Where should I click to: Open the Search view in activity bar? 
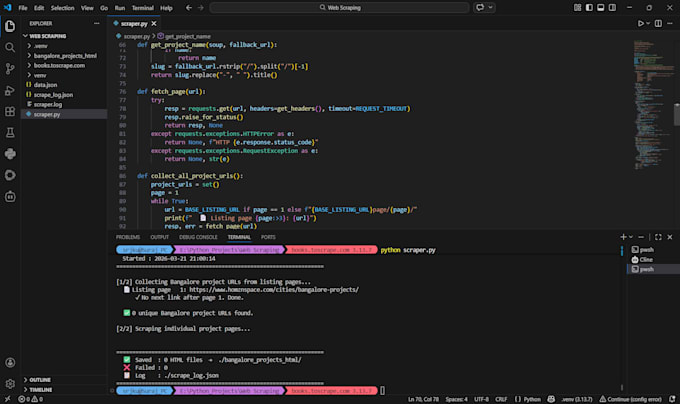tap(10, 47)
